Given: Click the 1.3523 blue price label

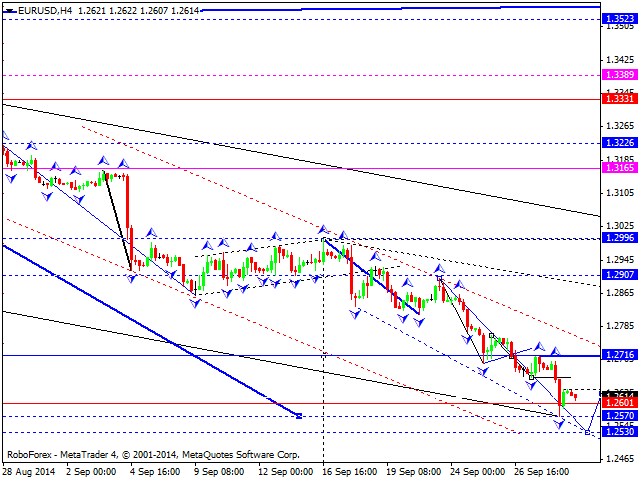Looking at the screenshot, I should 616,18.
